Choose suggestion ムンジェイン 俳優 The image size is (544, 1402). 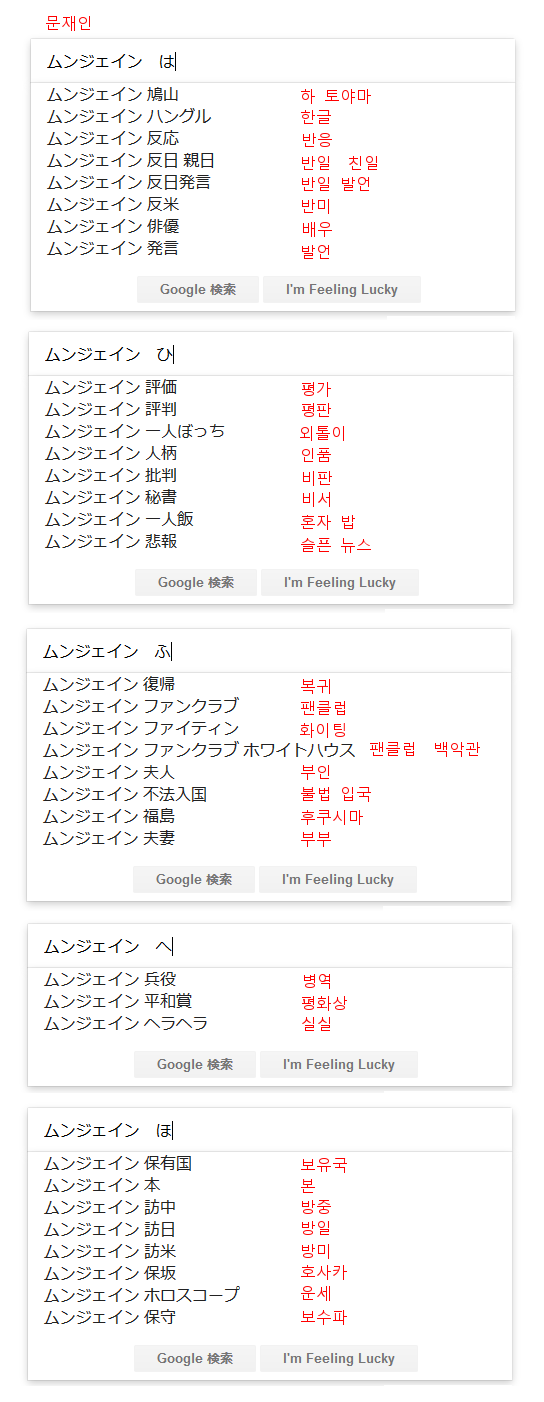point(113,227)
